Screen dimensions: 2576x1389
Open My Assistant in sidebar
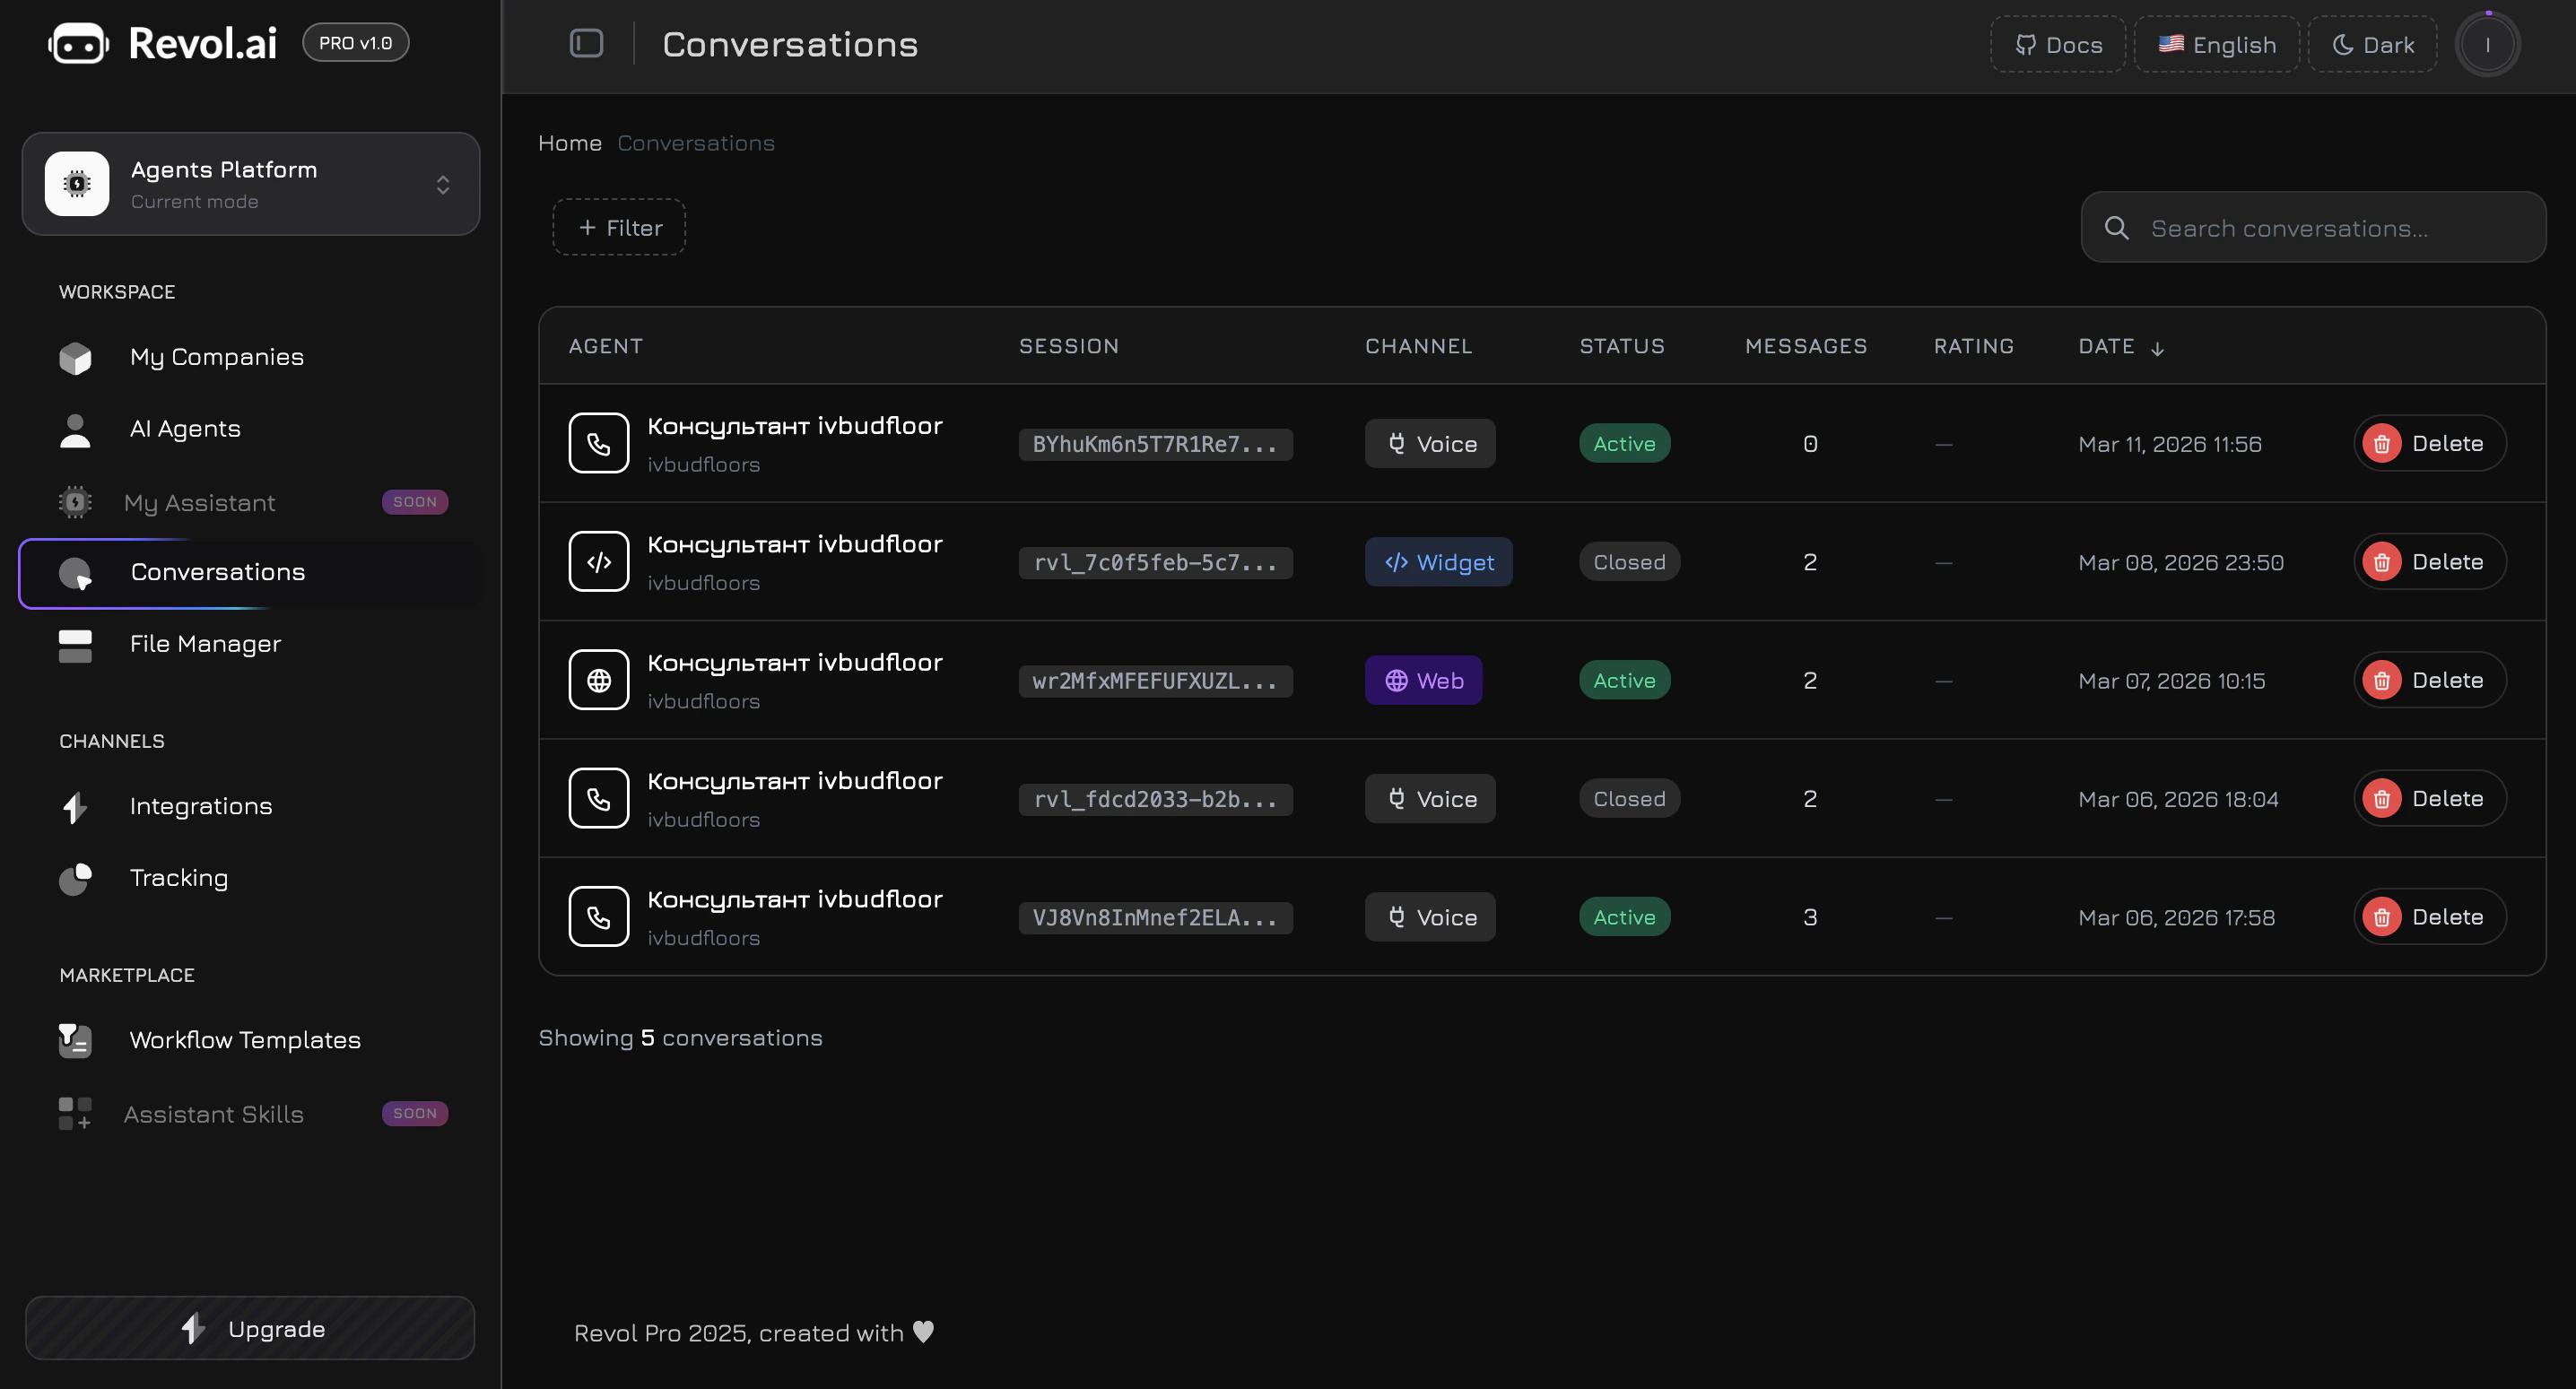click(x=250, y=502)
